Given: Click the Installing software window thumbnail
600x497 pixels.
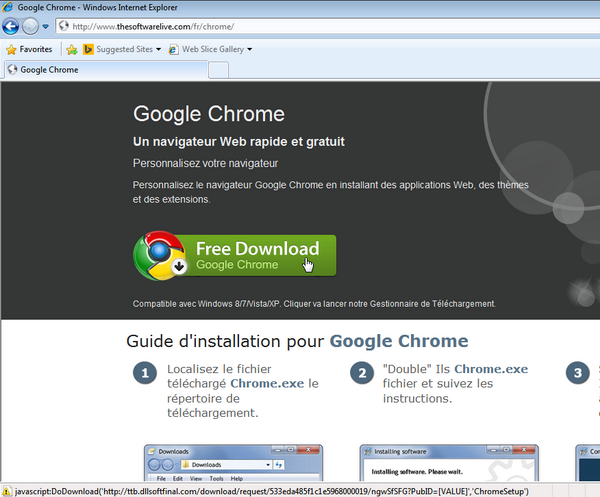Looking at the screenshot, I should tap(449, 463).
